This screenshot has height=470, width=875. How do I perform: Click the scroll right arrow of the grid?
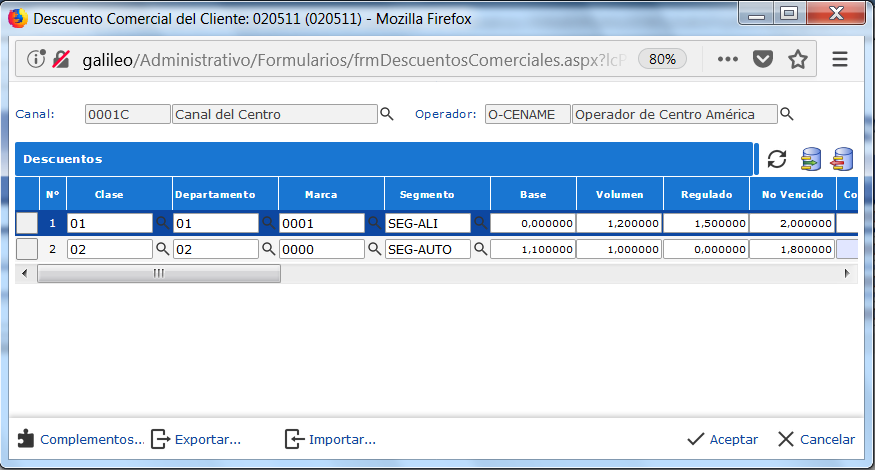tap(847, 274)
